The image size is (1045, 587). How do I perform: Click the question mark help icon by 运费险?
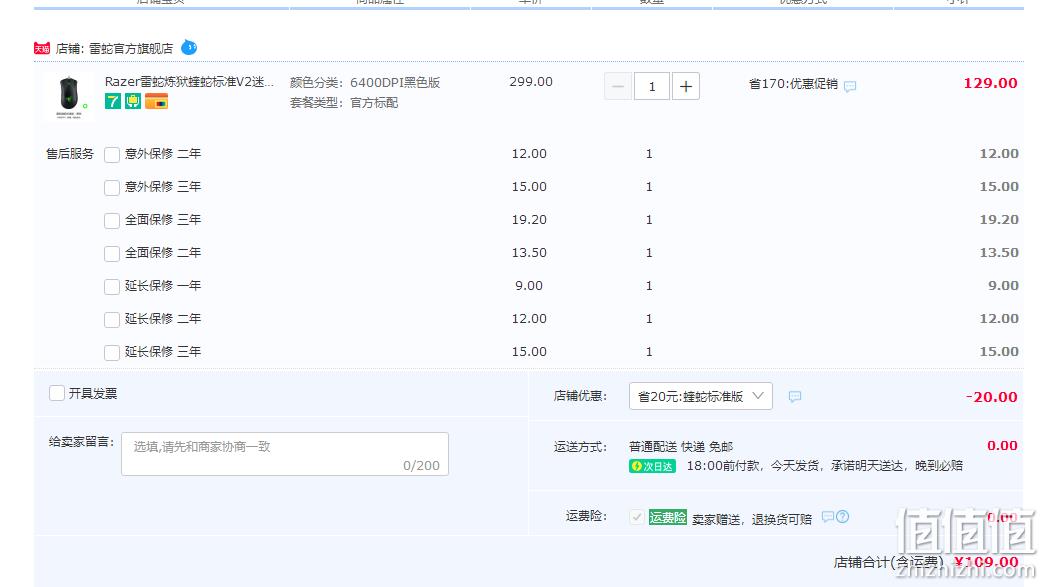[x=842, y=516]
